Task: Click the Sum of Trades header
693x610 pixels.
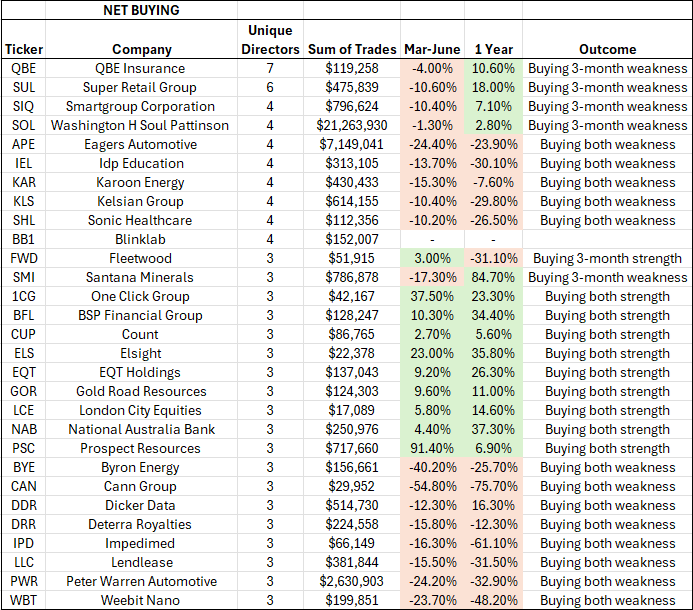Action: click(x=350, y=49)
